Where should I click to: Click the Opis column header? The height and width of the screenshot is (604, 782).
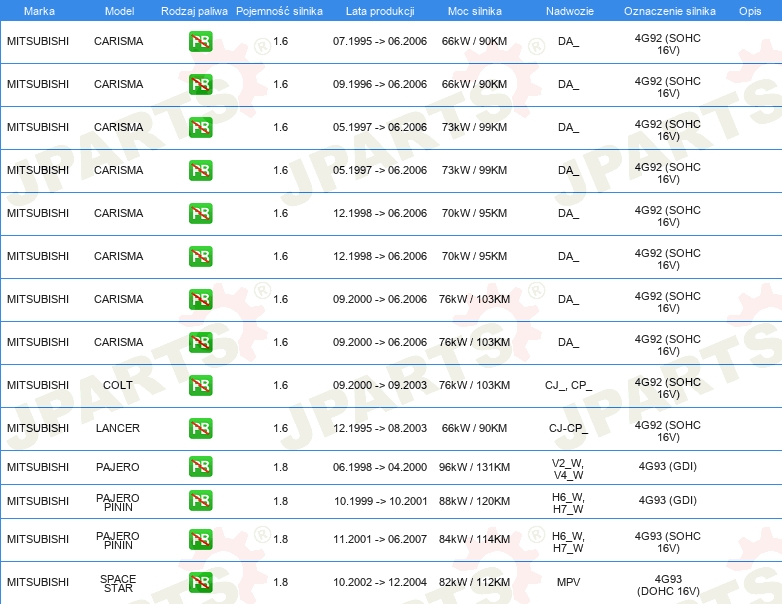pyautogui.click(x=750, y=11)
